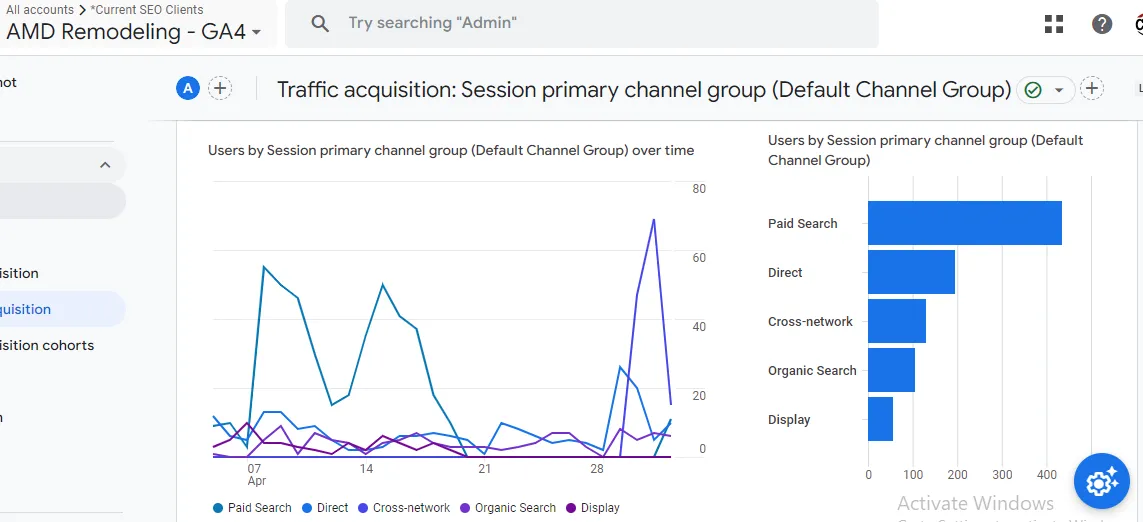The image size is (1143, 522).
Task: Toggle Cross-network series in chart legend
Action: pyautogui.click(x=404, y=508)
